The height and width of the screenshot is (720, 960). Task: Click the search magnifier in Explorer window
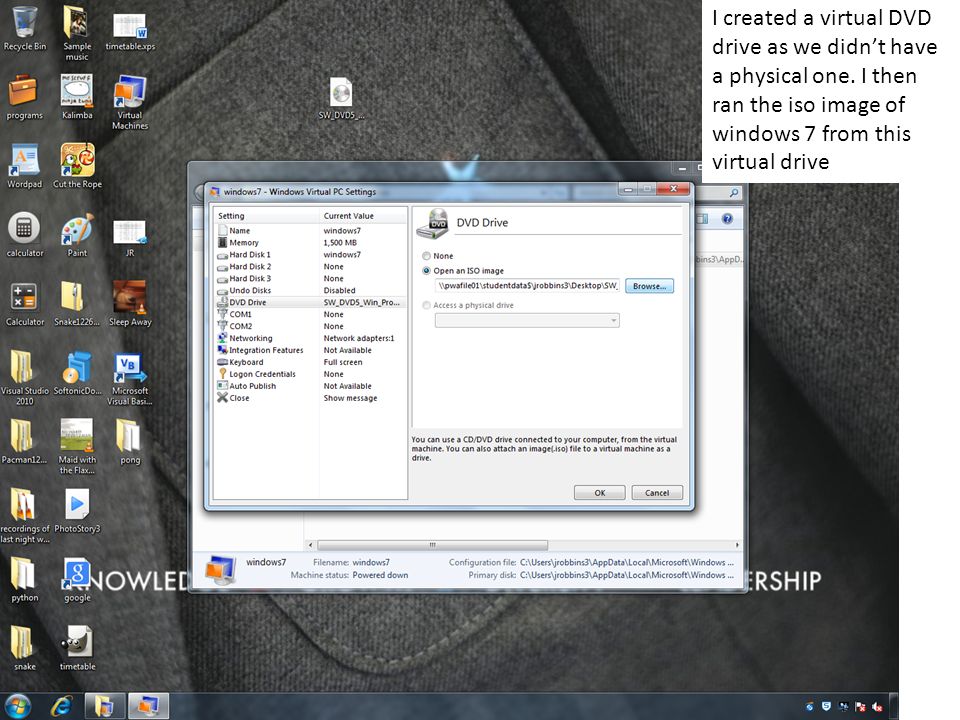[733, 193]
